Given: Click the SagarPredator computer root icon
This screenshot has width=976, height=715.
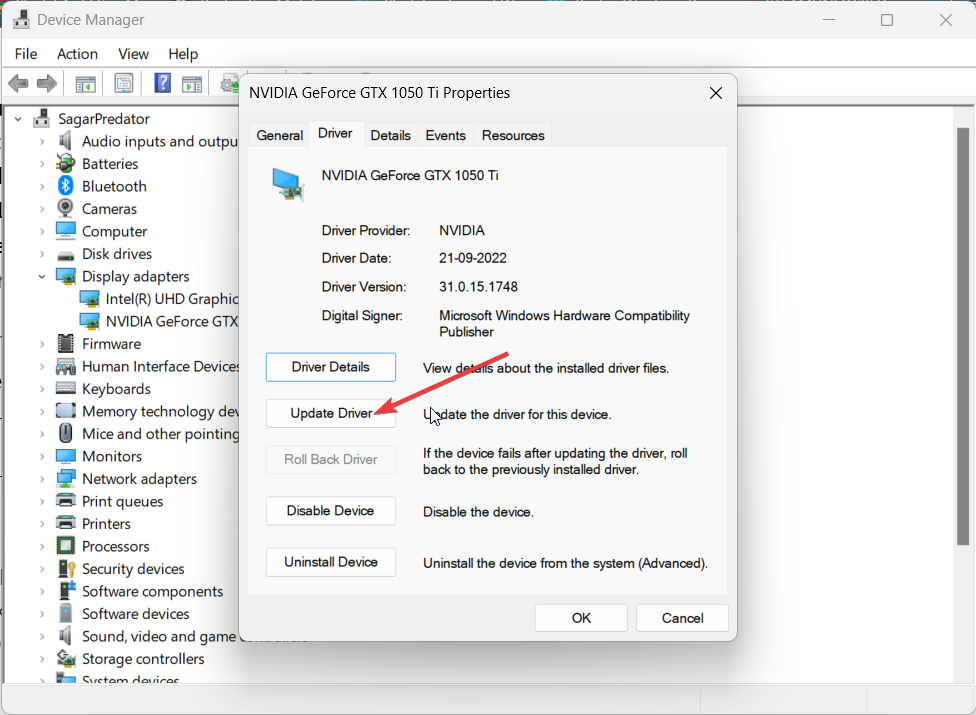Looking at the screenshot, I should click(42, 118).
